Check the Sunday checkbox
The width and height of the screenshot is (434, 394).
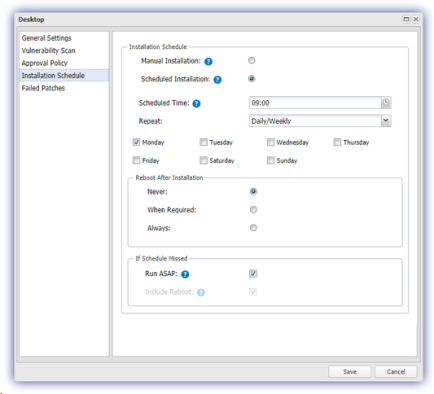tap(271, 160)
